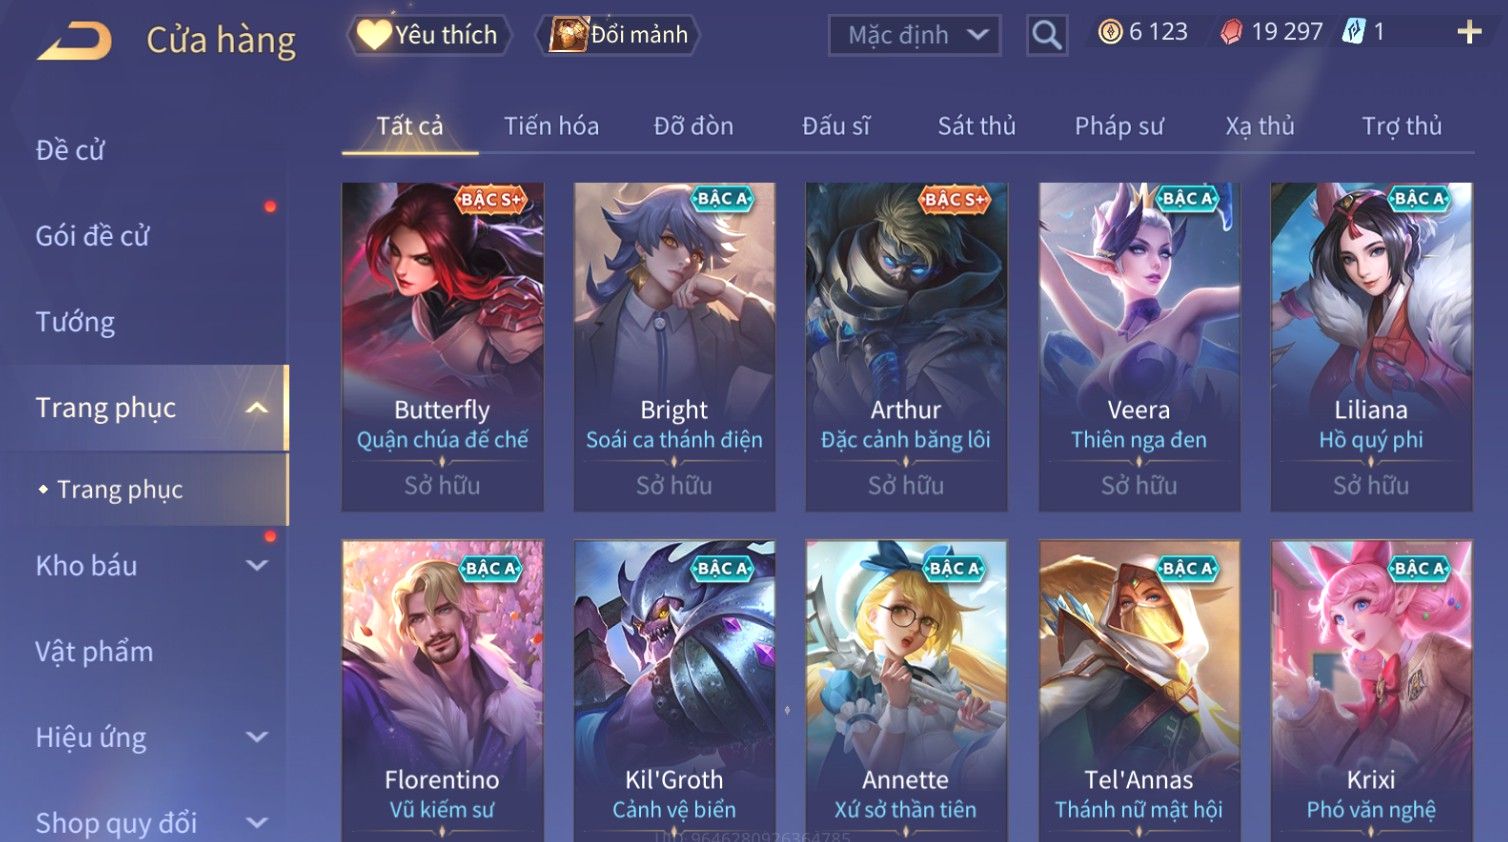Open Yêu thích favorites with heart icon
This screenshot has width=1508, height=842.
tap(373, 35)
